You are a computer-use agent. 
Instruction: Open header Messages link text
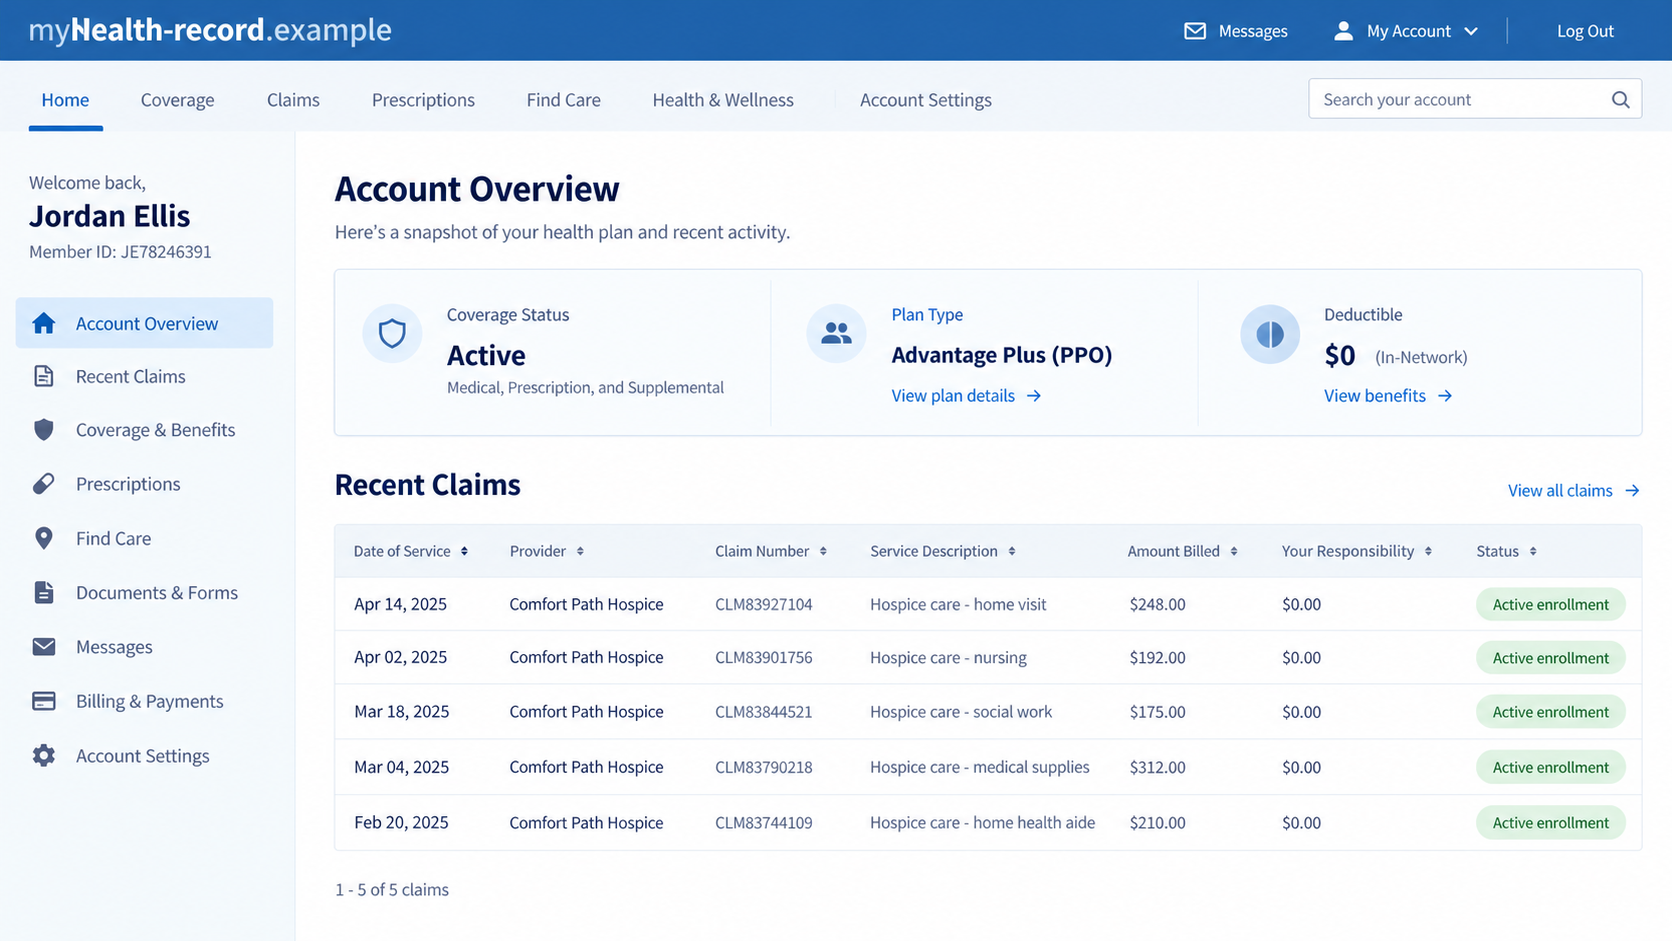pyautogui.click(x=1253, y=31)
